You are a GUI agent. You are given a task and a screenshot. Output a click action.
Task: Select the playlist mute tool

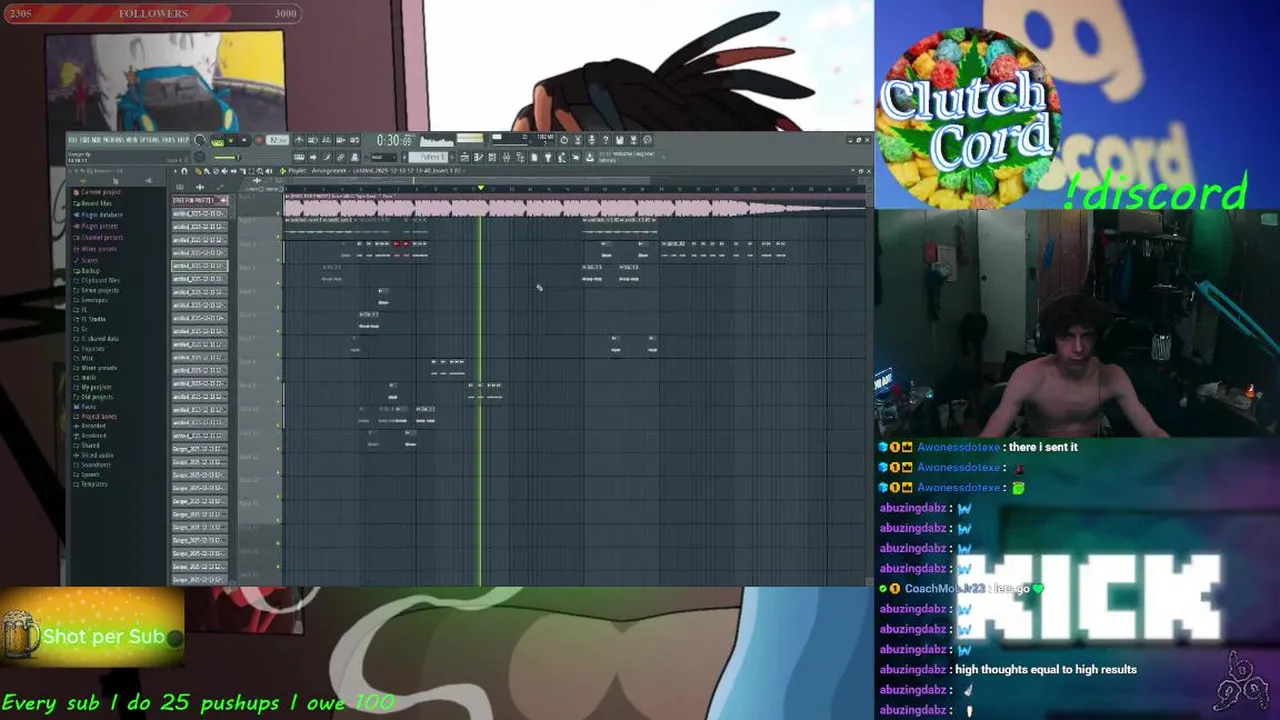[x=225, y=171]
